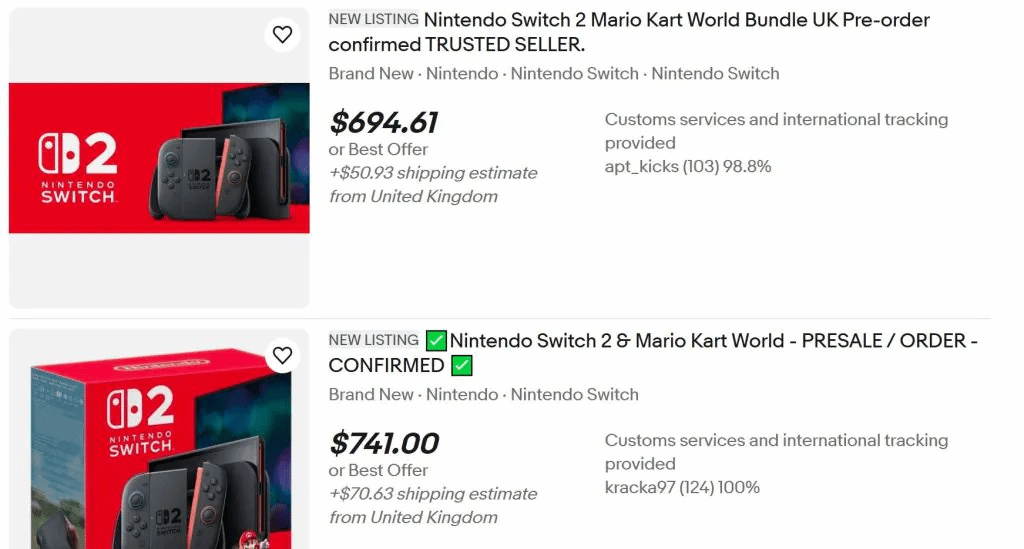1024x549 pixels.
Task: Open the Switch 2 console thumbnail of first listing
Action: tap(159, 158)
